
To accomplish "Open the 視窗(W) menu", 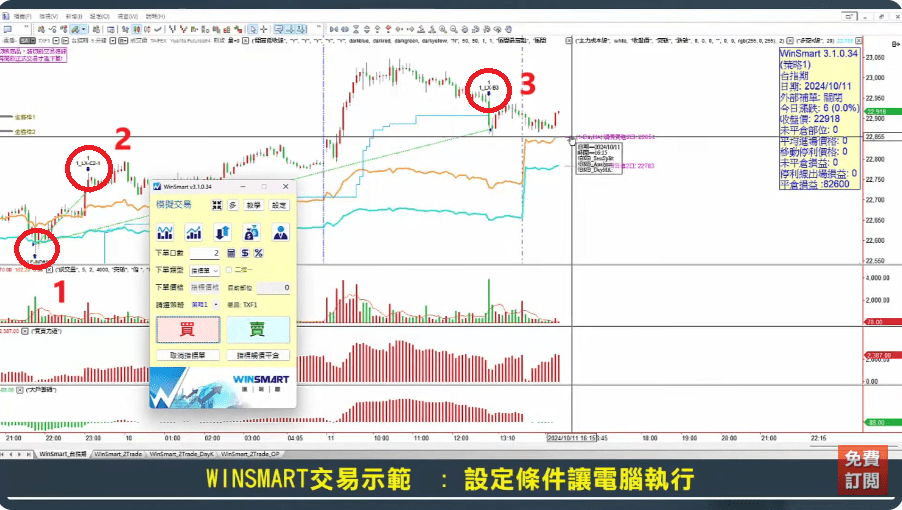I will coord(127,17).
